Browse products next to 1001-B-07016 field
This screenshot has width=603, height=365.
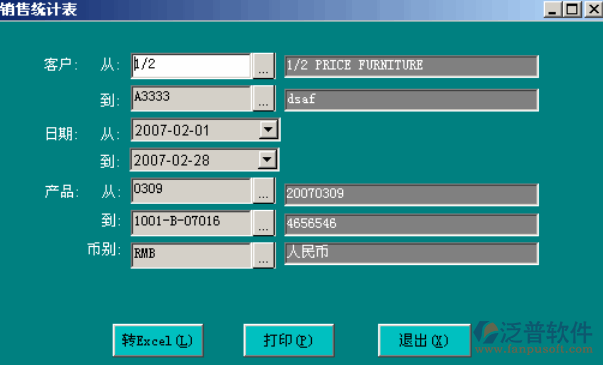tap(263, 223)
